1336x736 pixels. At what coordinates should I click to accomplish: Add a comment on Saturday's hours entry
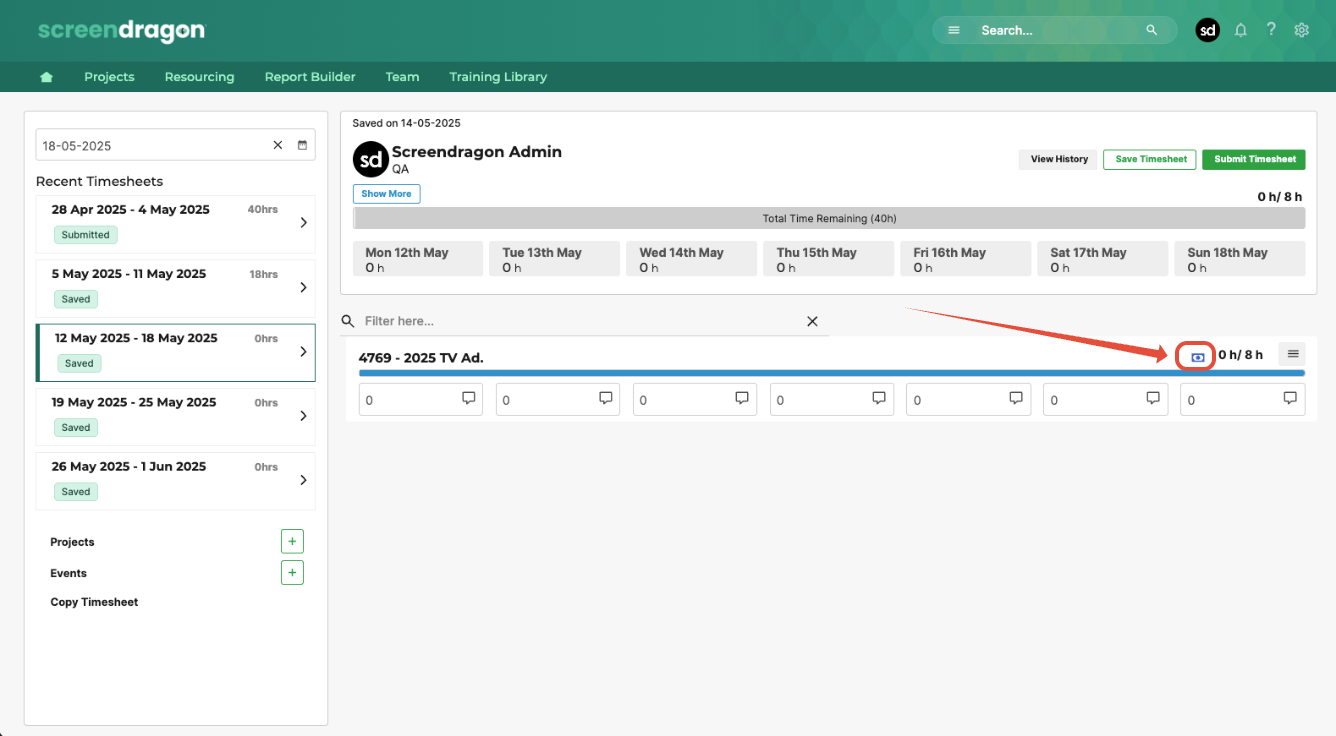tap(1153, 398)
